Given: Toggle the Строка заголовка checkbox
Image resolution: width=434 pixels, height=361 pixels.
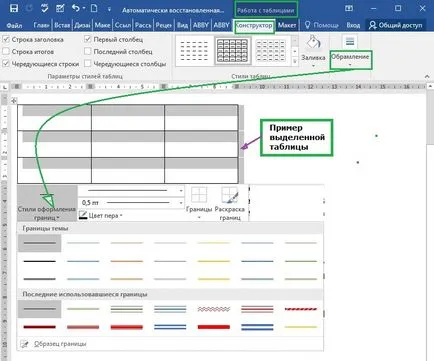Looking at the screenshot, I should tap(6, 39).
